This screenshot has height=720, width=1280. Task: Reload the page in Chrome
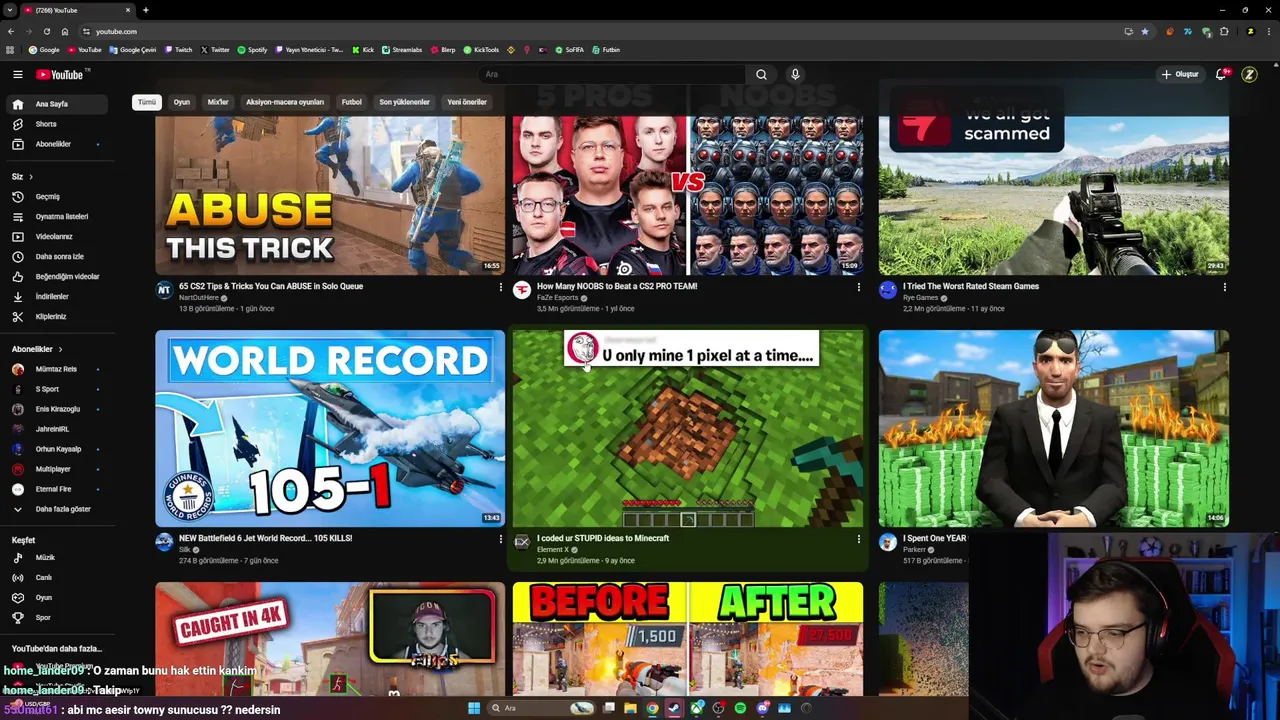46,31
